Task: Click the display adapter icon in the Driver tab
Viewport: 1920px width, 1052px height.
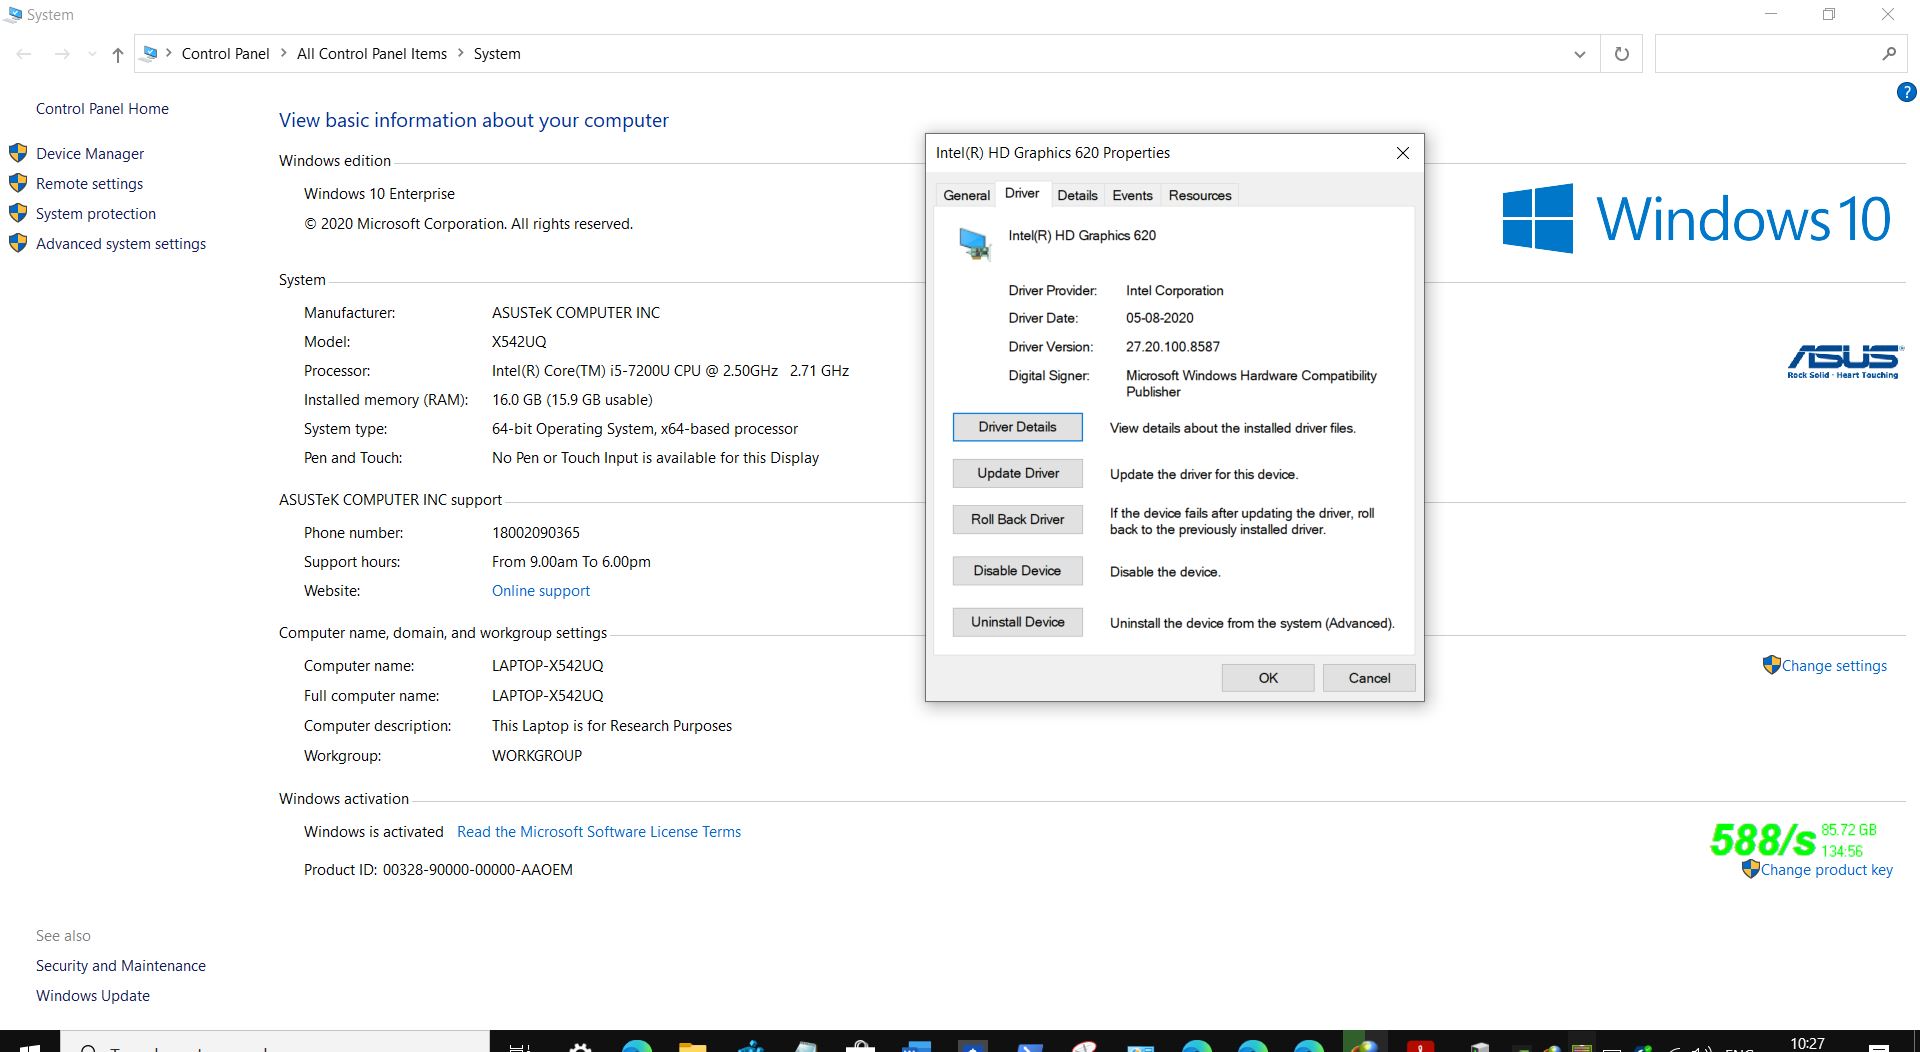Action: point(974,243)
